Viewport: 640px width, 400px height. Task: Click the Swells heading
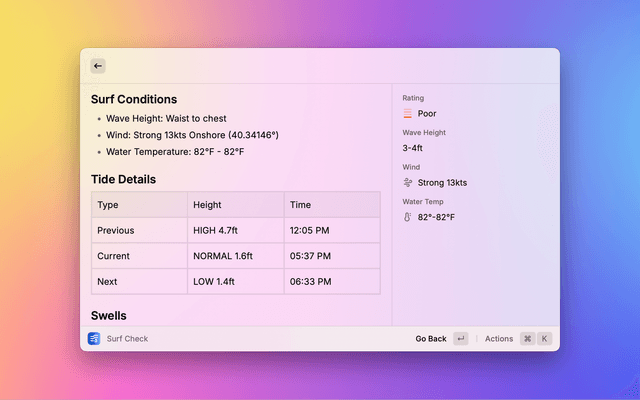pos(109,316)
